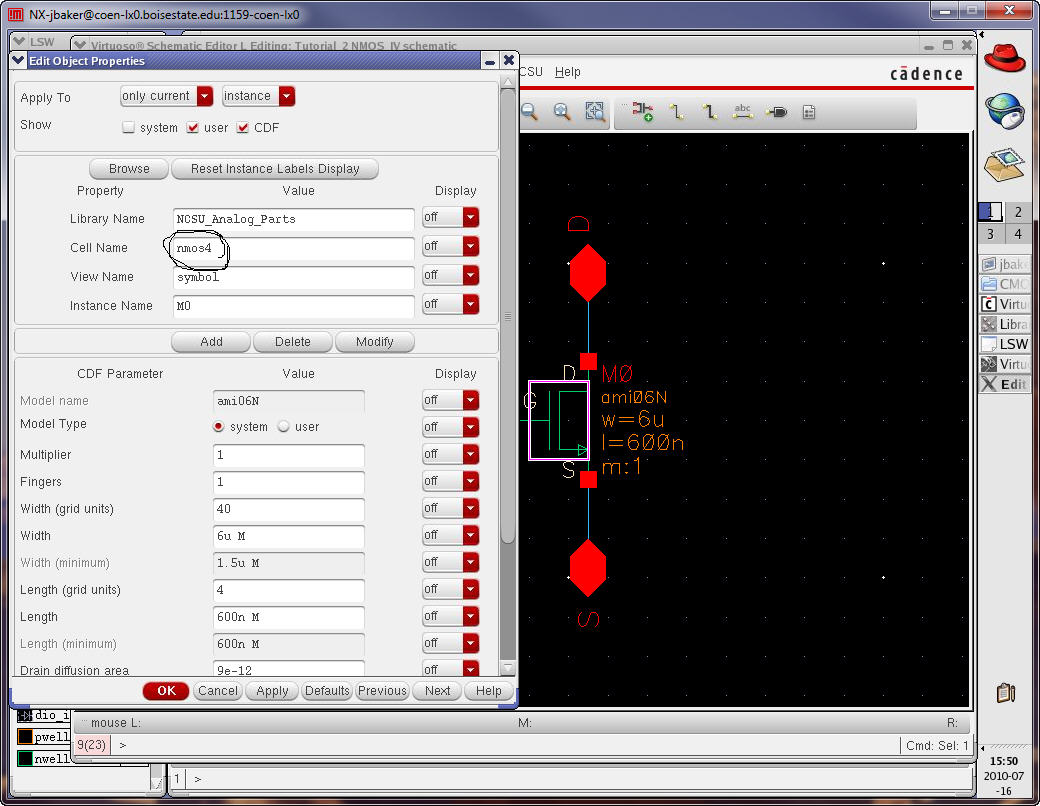
Task: Select the user Model Type radio button
Action: click(x=284, y=427)
